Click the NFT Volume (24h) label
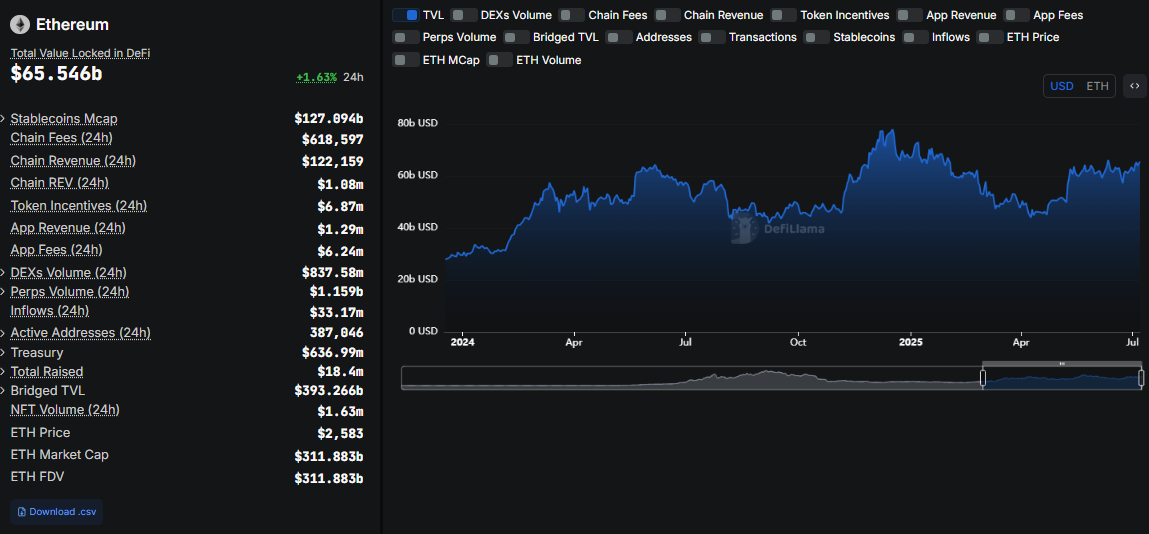The width and height of the screenshot is (1149, 534). (x=65, y=409)
